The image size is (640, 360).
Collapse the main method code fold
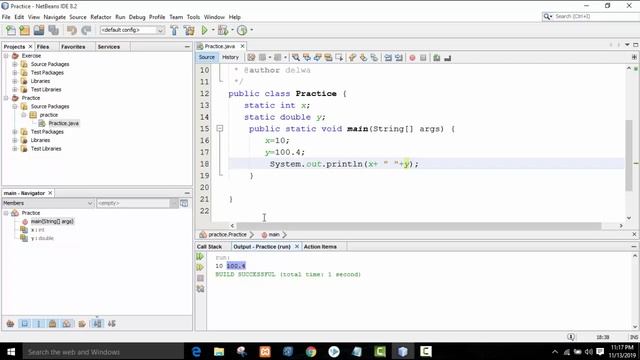(x=220, y=129)
